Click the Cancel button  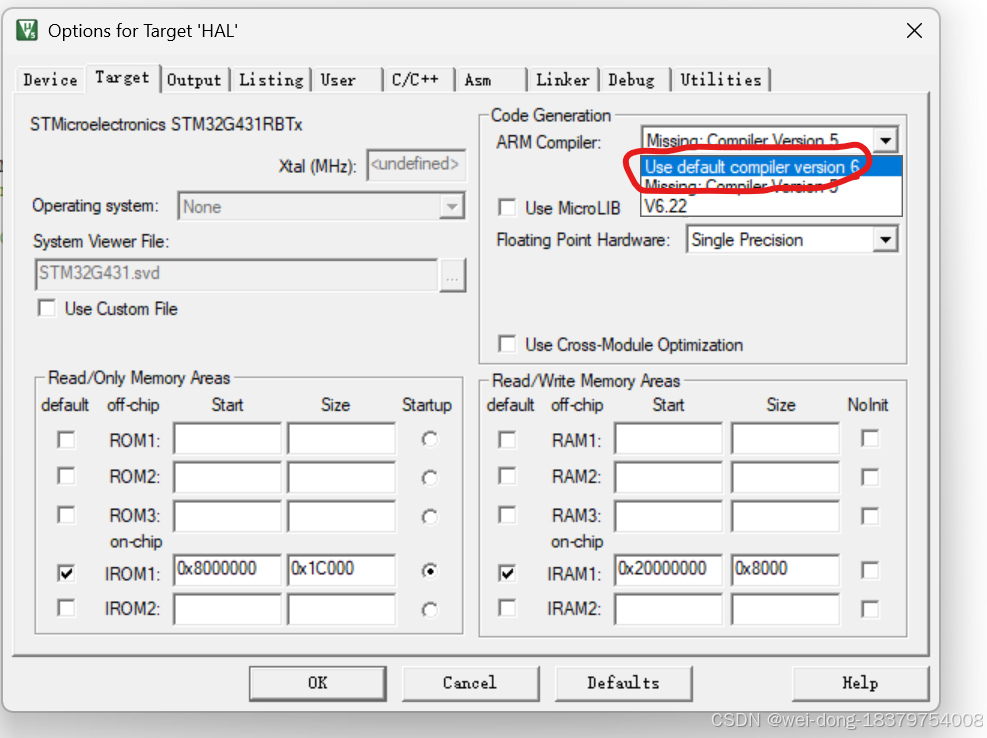470,683
